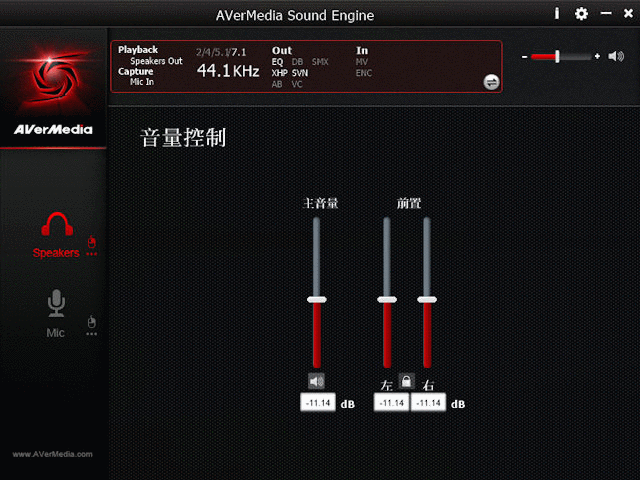
Task: Select the Mic tab label
Action: click(56, 333)
